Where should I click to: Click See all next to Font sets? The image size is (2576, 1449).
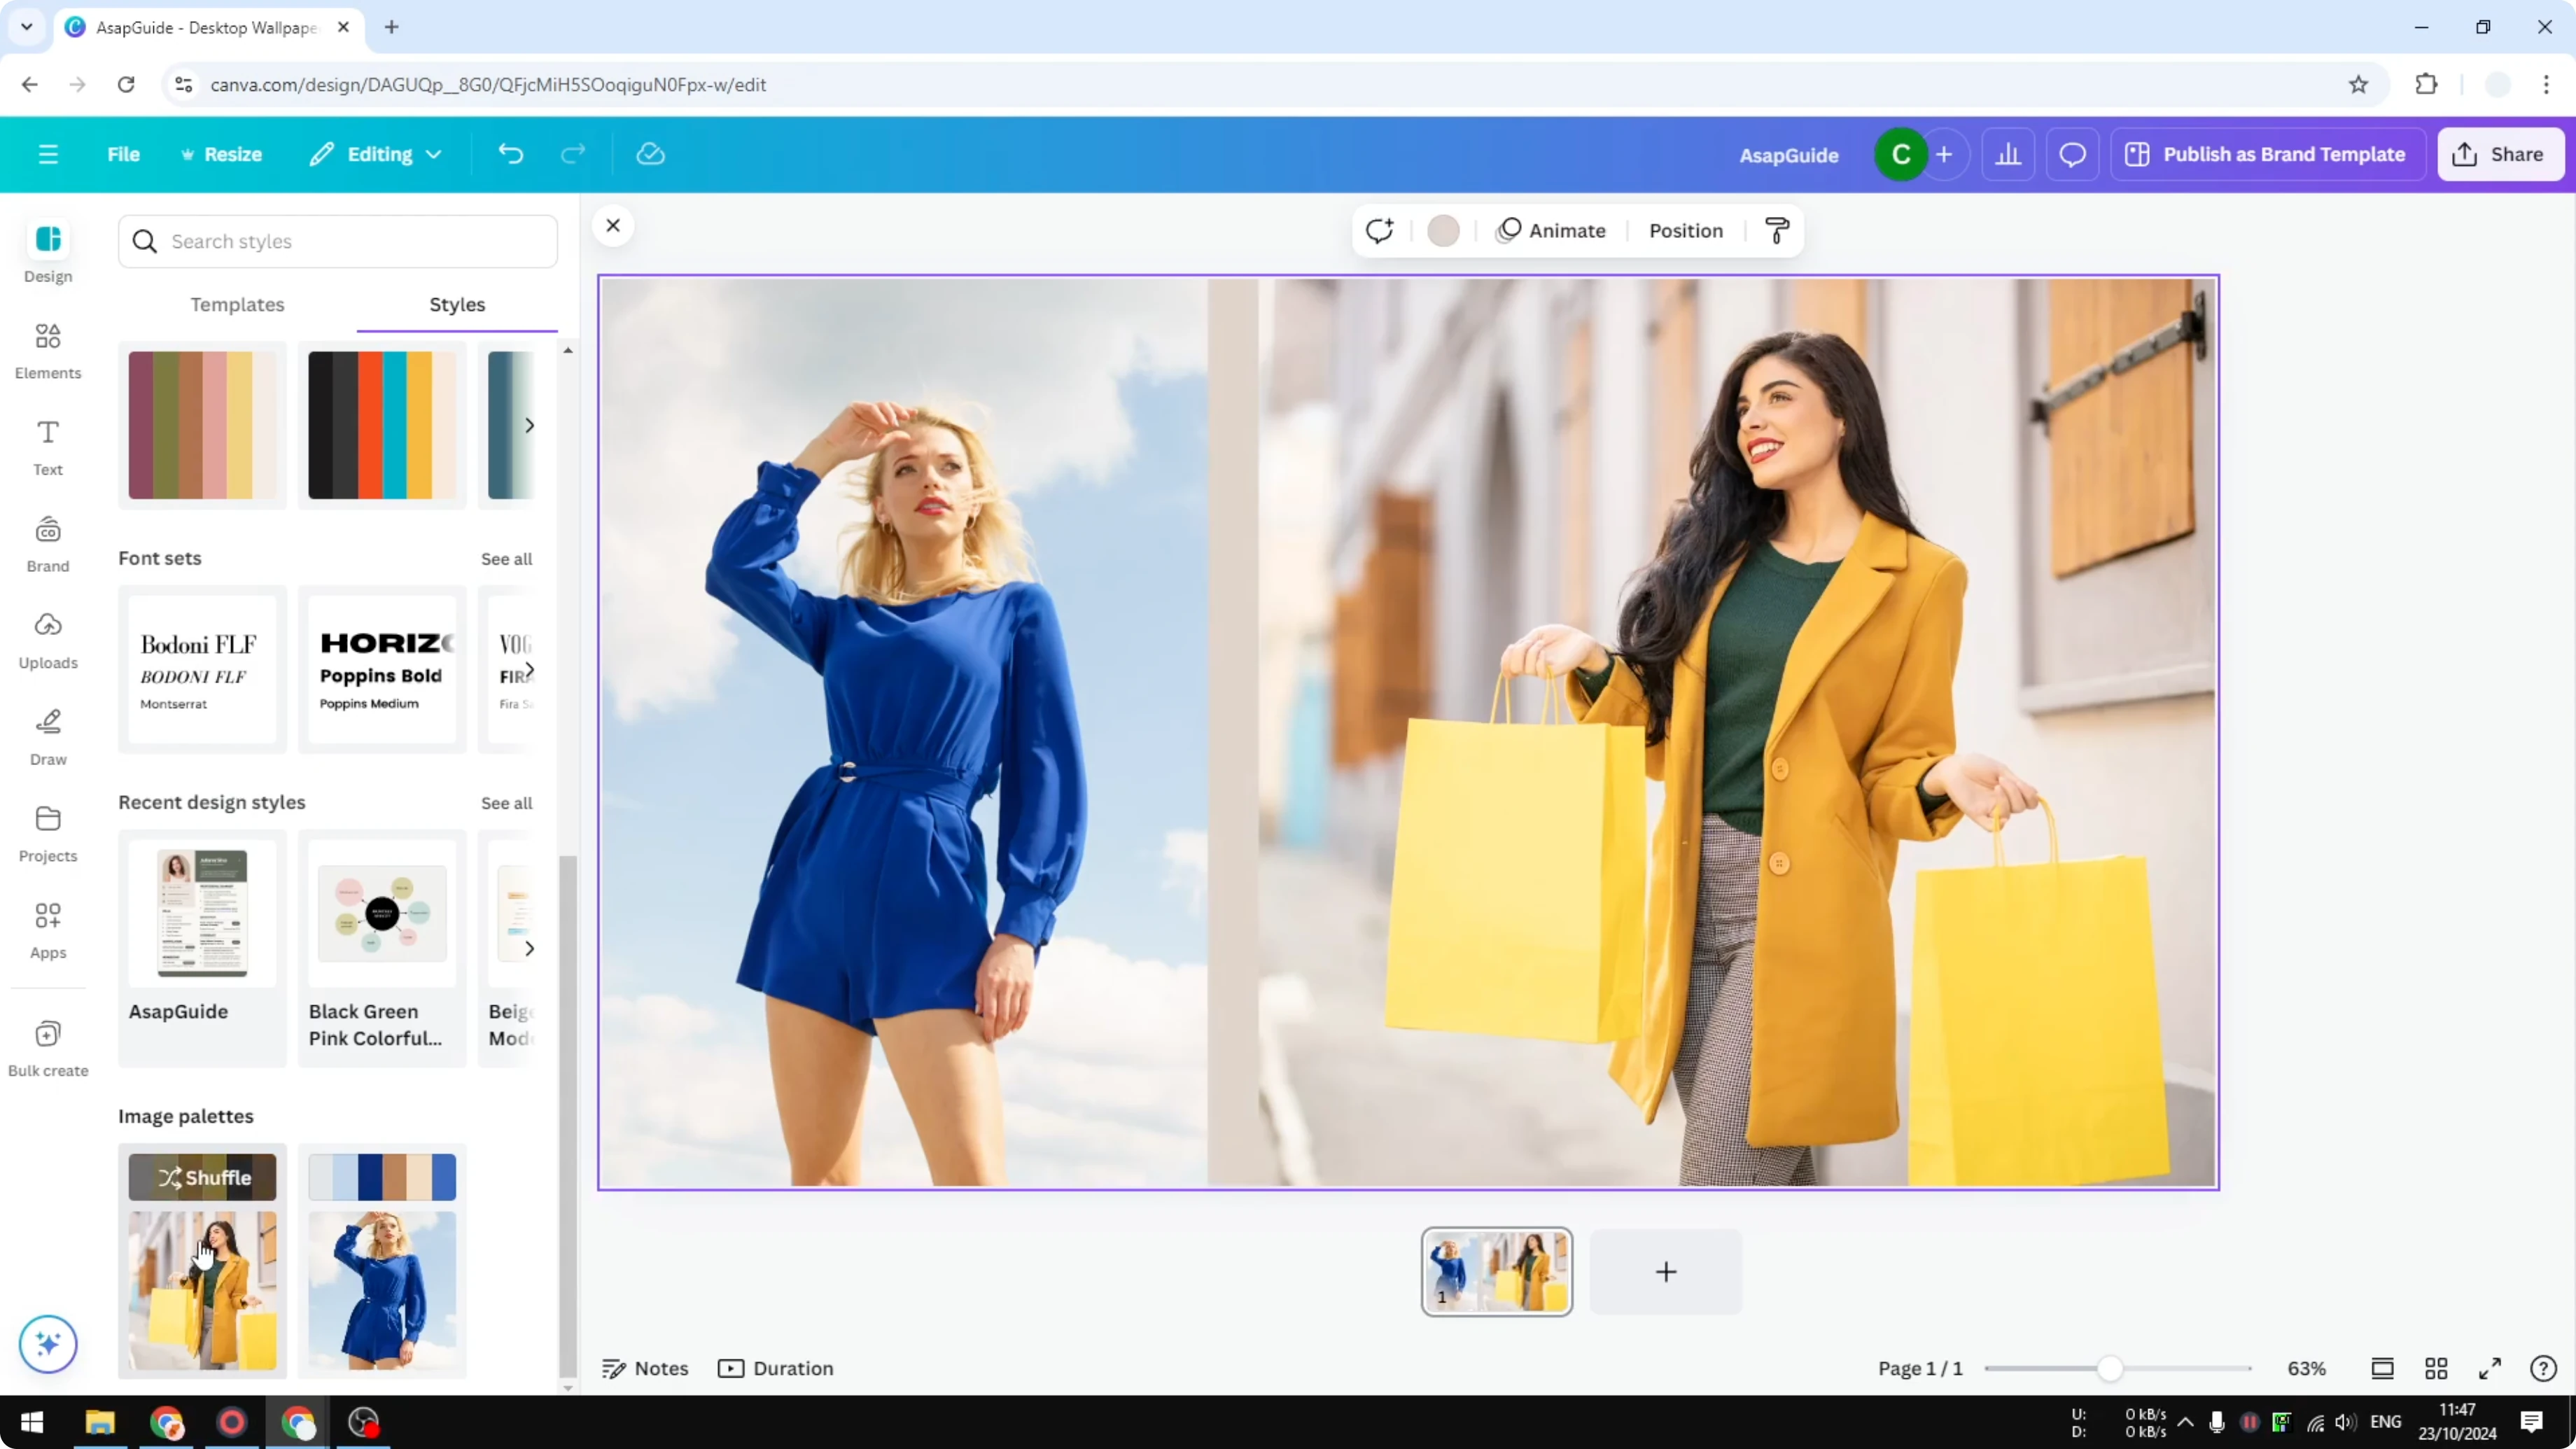coord(506,558)
